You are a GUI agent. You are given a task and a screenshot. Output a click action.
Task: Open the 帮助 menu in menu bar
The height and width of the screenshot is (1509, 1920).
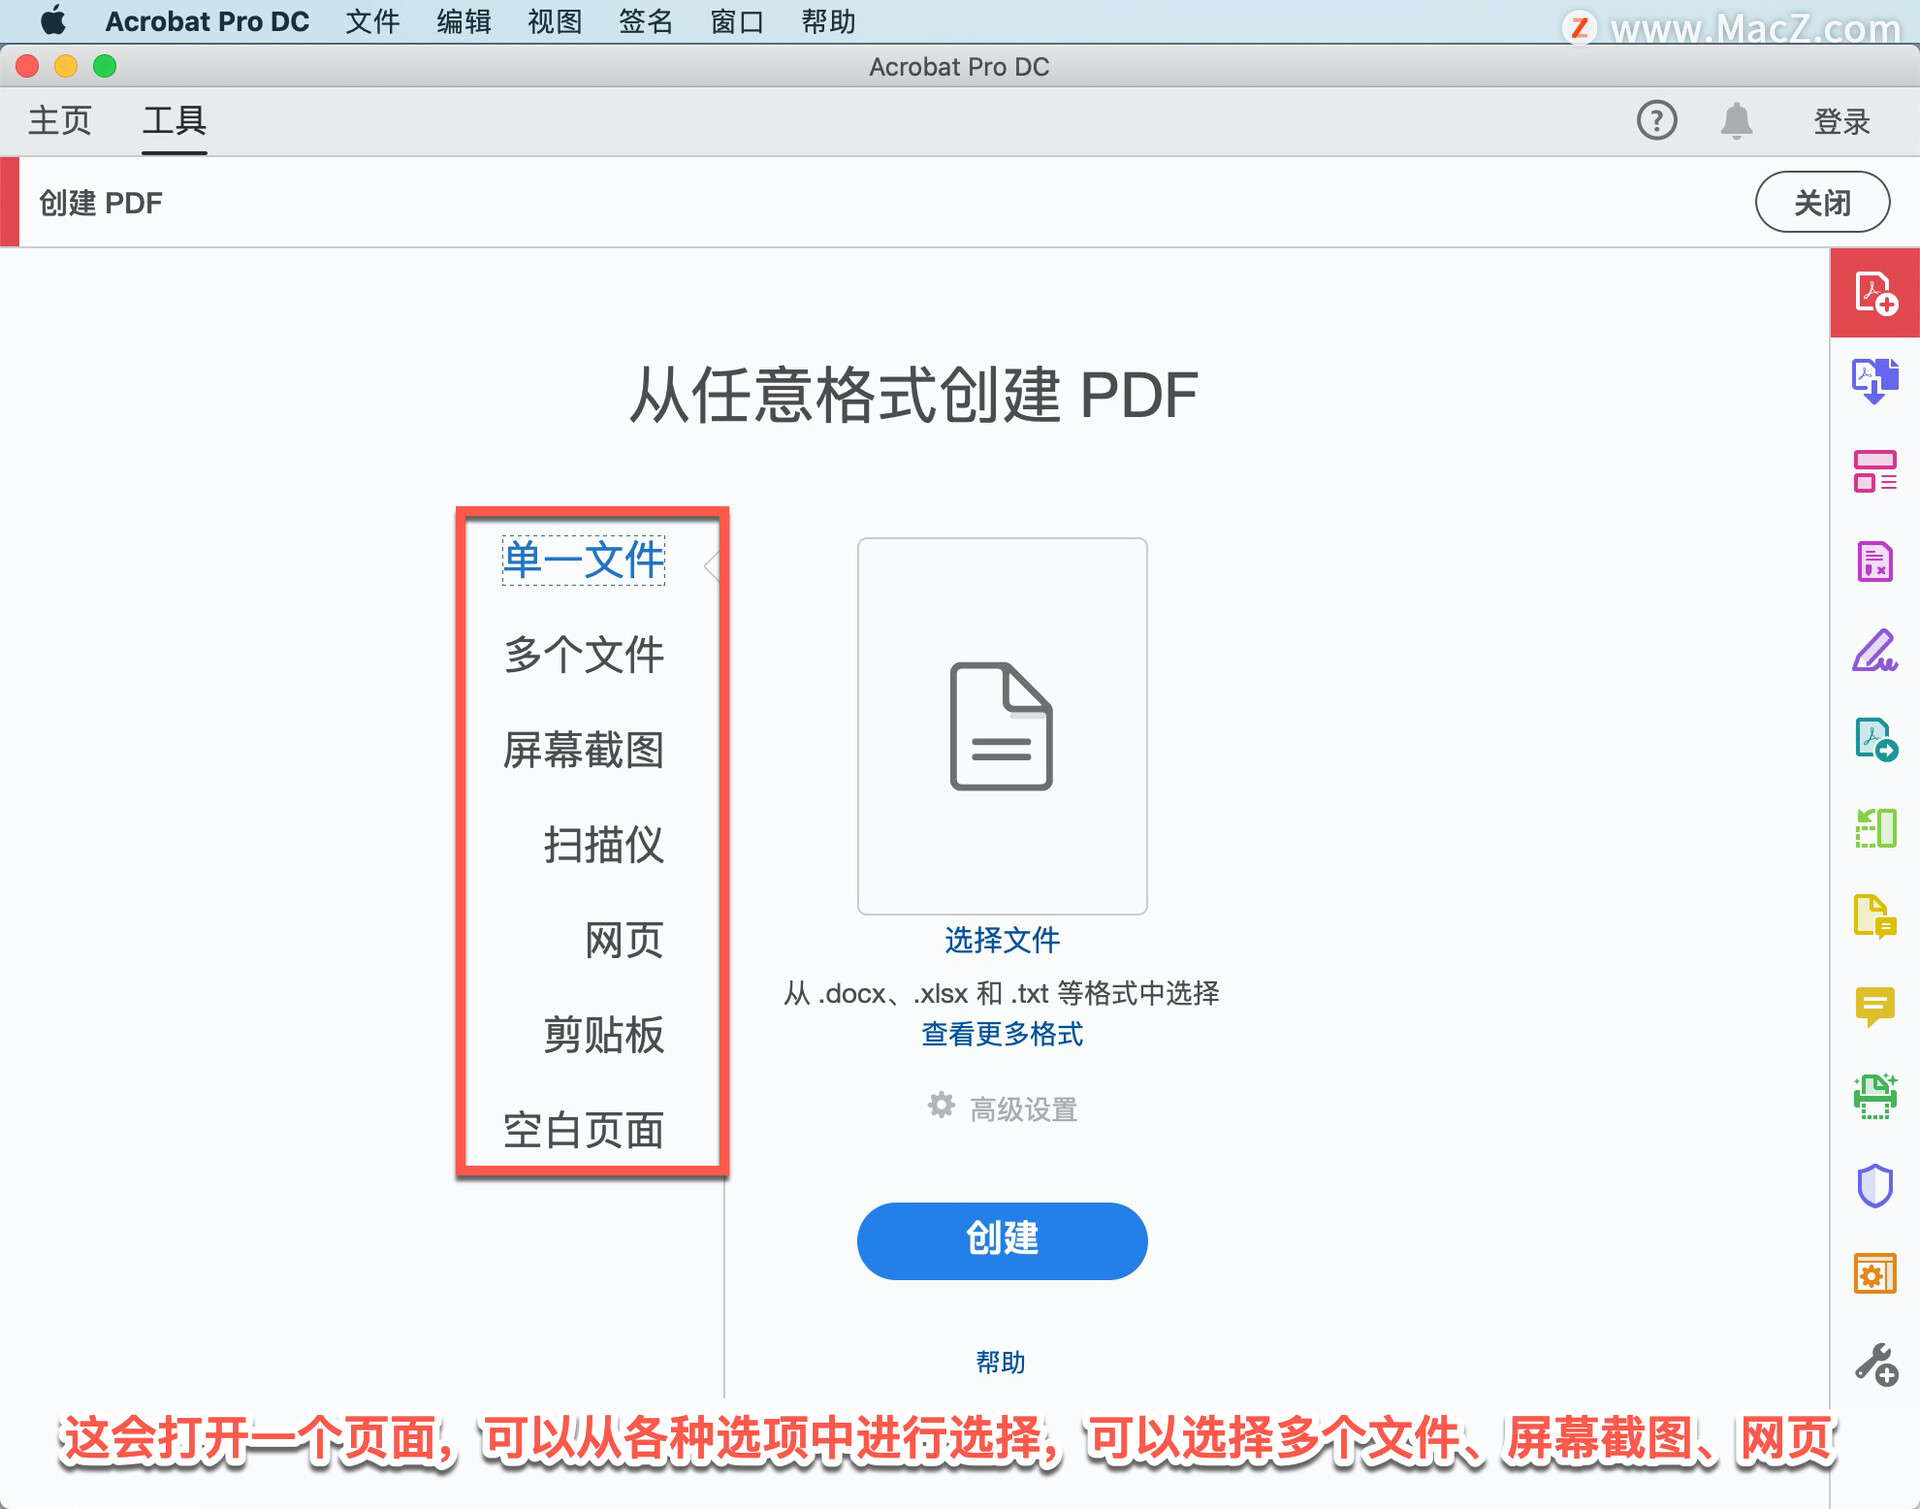[x=828, y=21]
